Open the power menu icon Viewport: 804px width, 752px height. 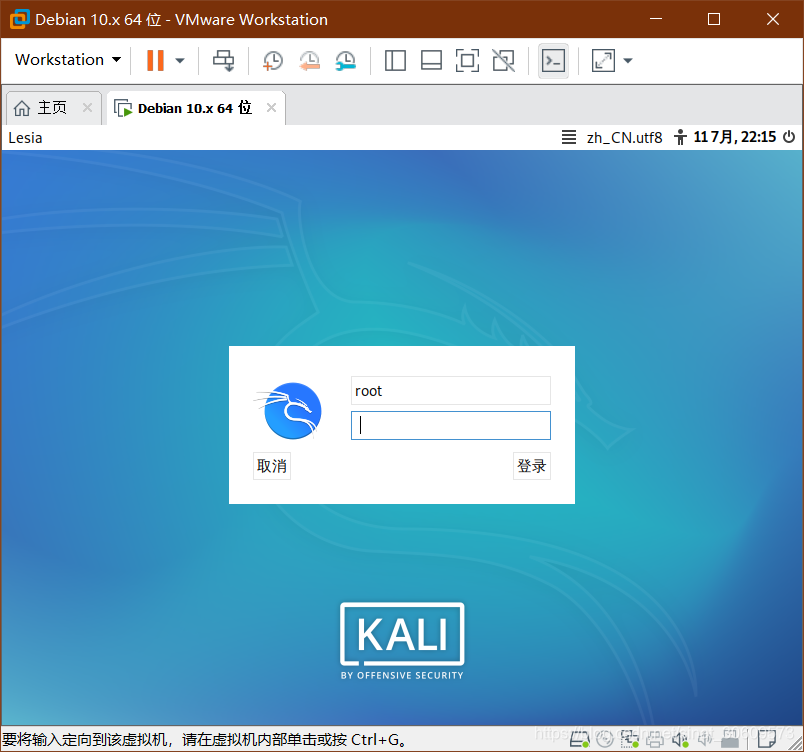click(789, 137)
